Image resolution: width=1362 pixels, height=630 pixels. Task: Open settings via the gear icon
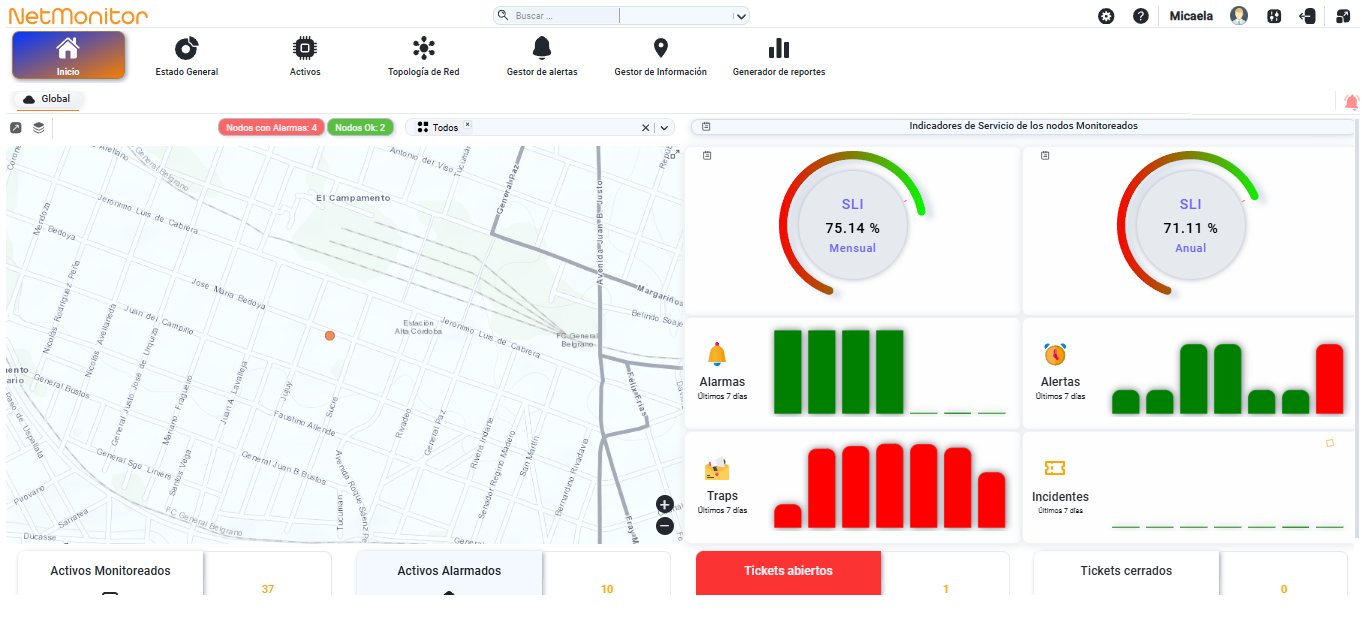[x=1106, y=16]
